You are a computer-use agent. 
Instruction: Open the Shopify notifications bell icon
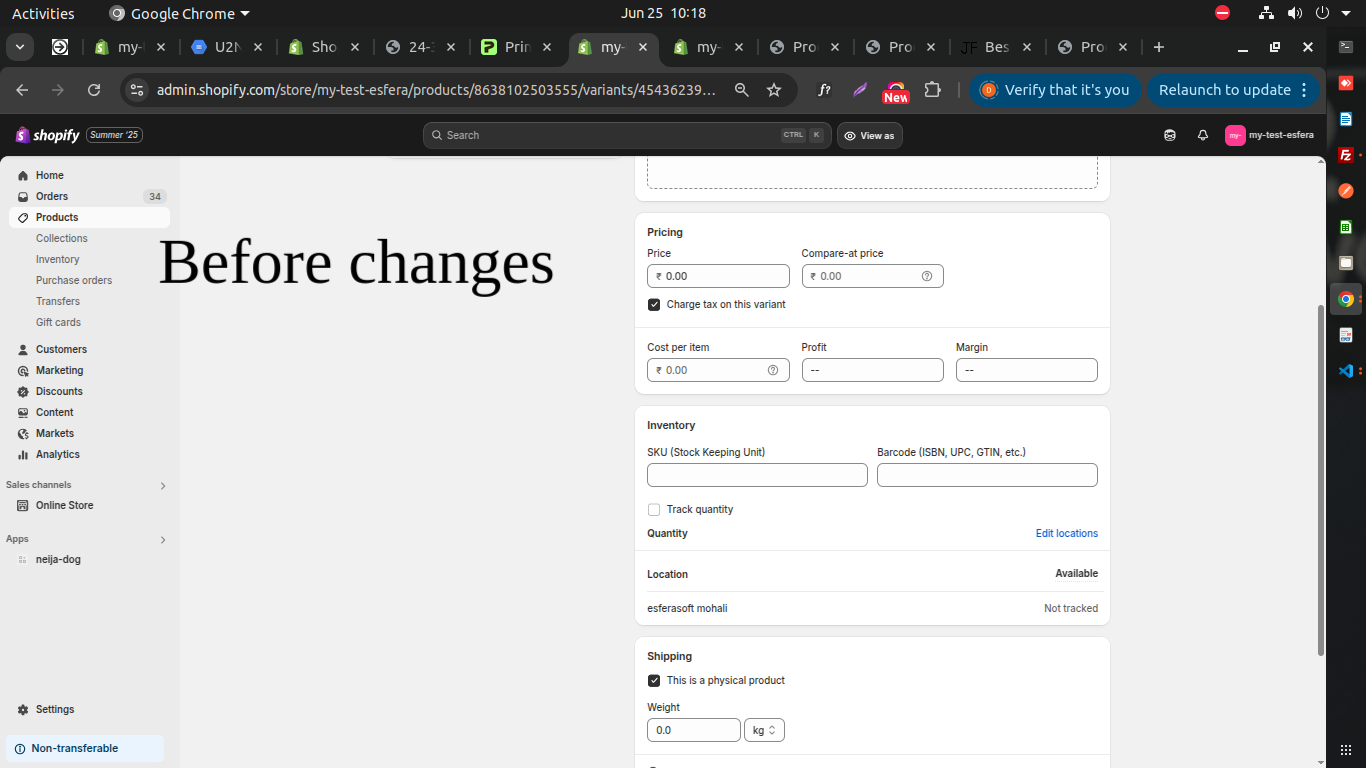1203,135
